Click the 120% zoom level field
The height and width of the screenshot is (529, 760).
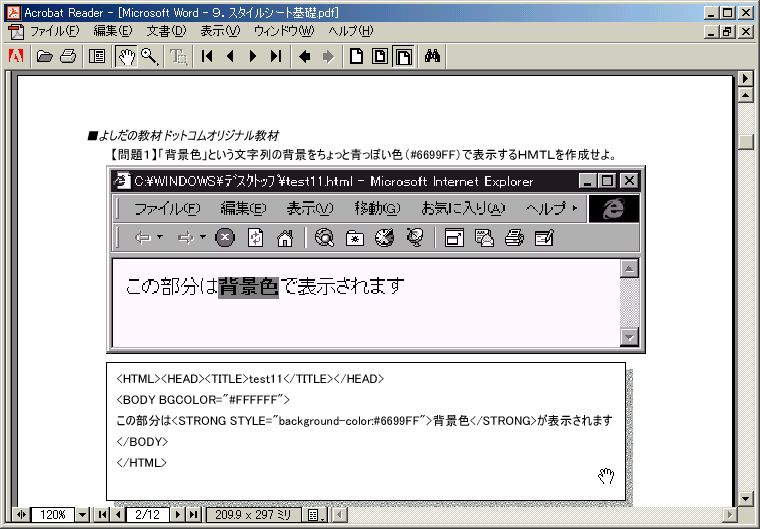coord(52,514)
